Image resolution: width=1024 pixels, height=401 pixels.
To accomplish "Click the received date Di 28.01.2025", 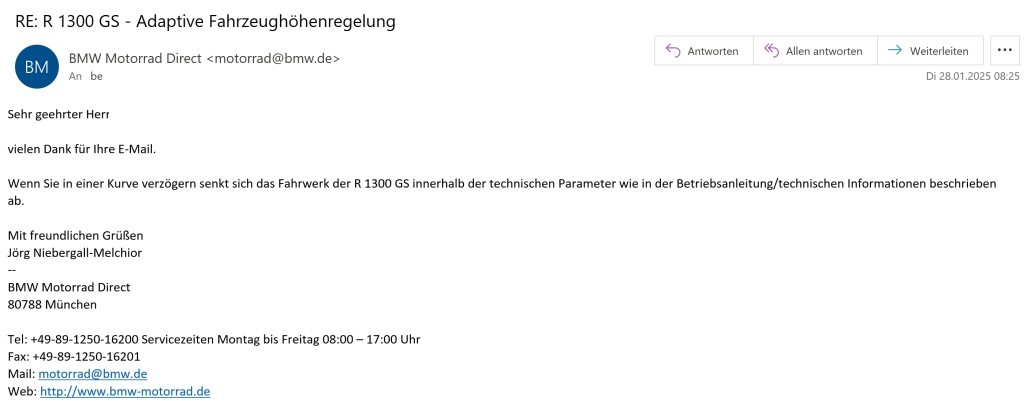I will click(972, 76).
